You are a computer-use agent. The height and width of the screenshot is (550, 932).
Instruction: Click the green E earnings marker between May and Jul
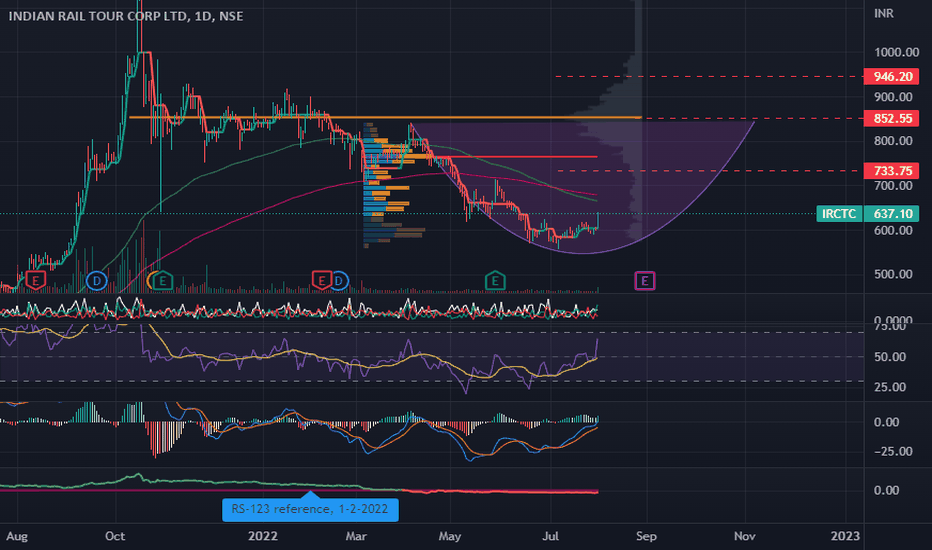pyautogui.click(x=495, y=280)
